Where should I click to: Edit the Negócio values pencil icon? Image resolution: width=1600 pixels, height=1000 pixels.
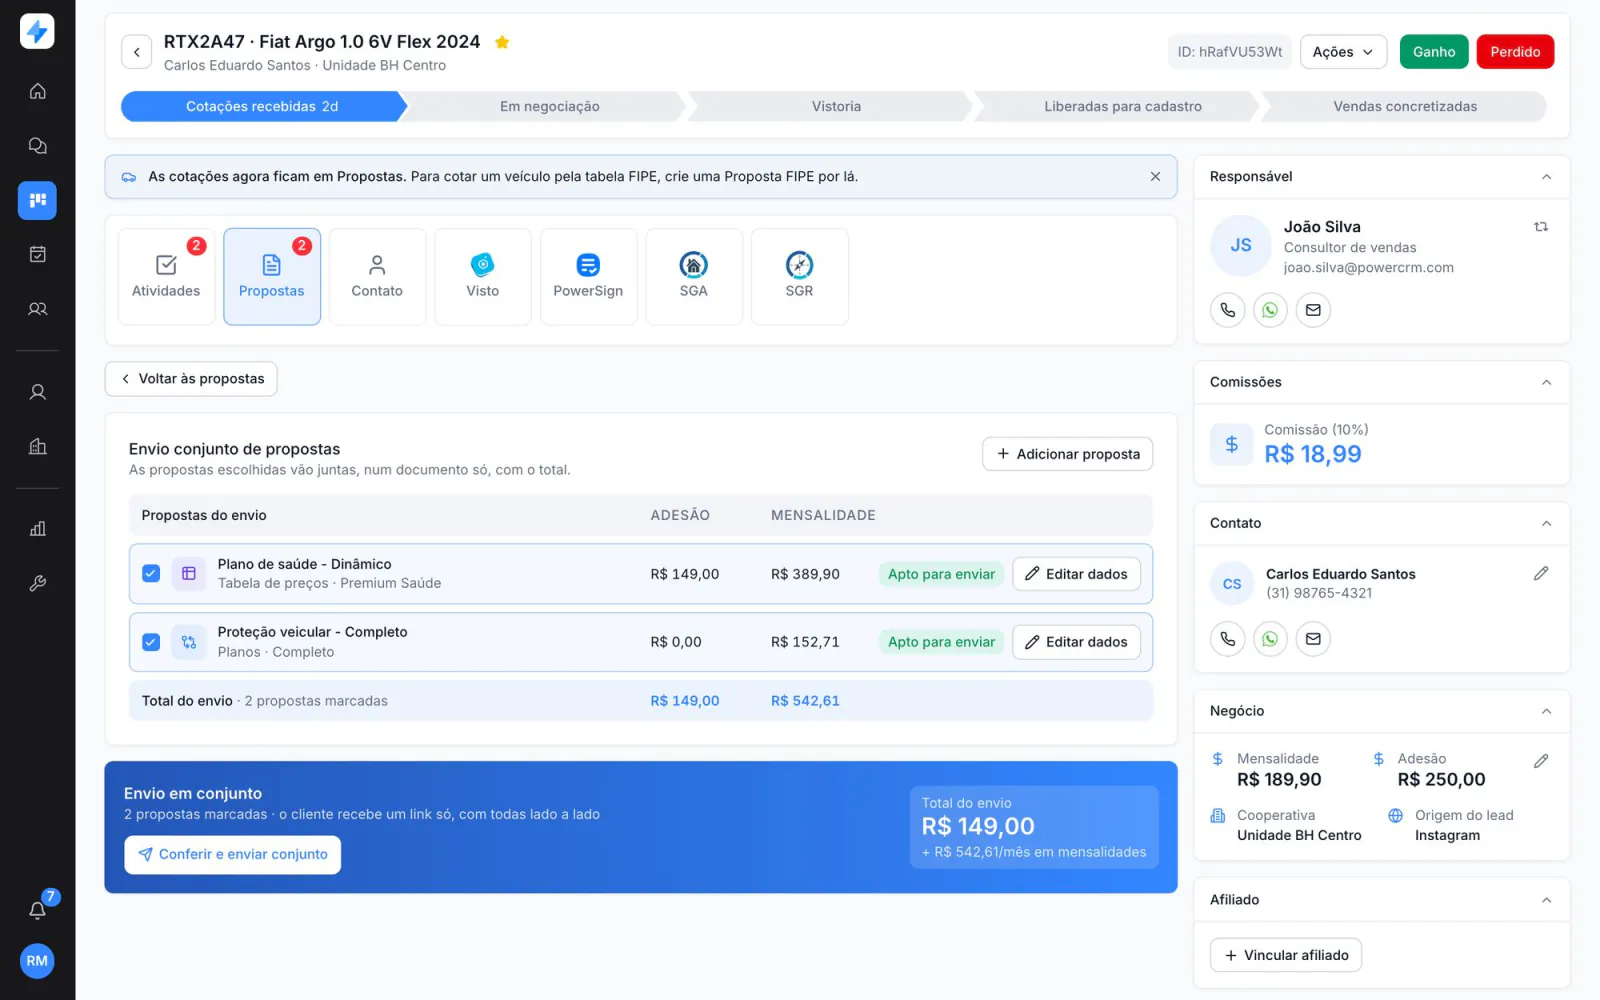(1541, 761)
